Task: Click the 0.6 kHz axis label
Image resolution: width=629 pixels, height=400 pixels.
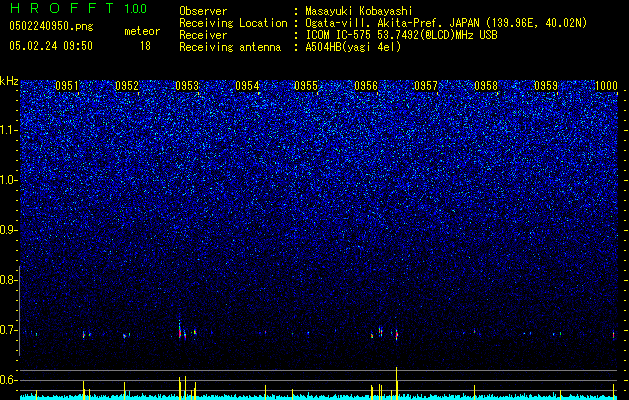Action: point(8,380)
